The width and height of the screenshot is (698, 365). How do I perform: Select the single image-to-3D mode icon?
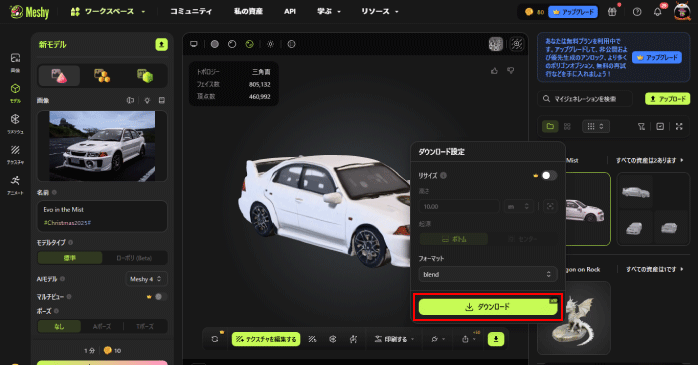59,76
